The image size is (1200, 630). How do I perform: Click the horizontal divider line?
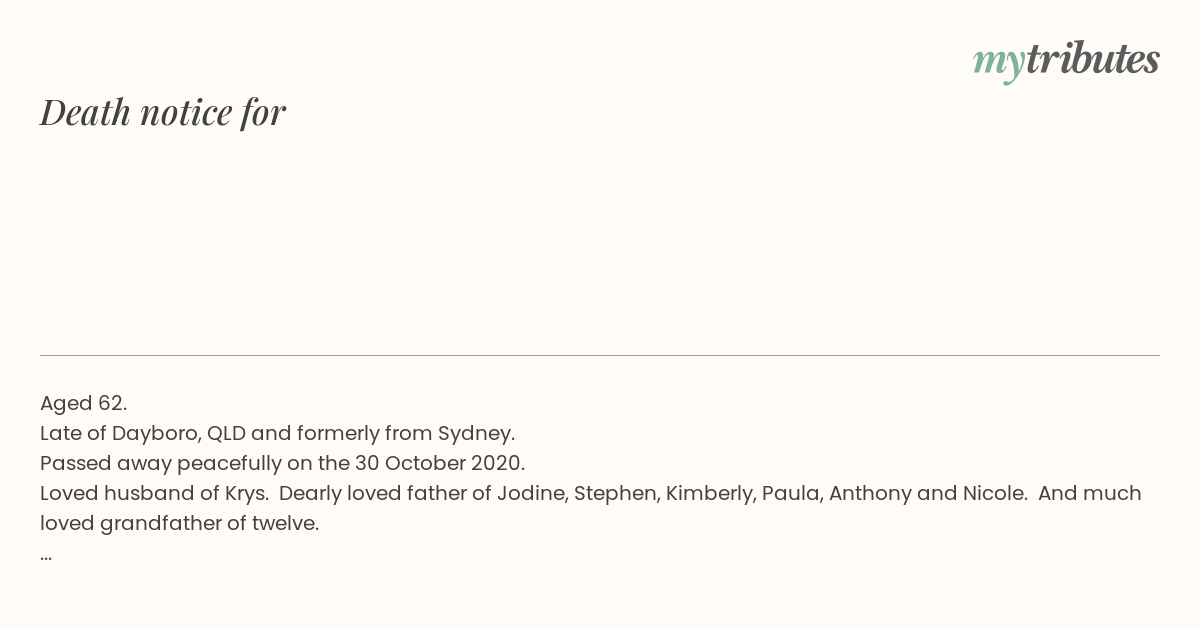(600, 355)
